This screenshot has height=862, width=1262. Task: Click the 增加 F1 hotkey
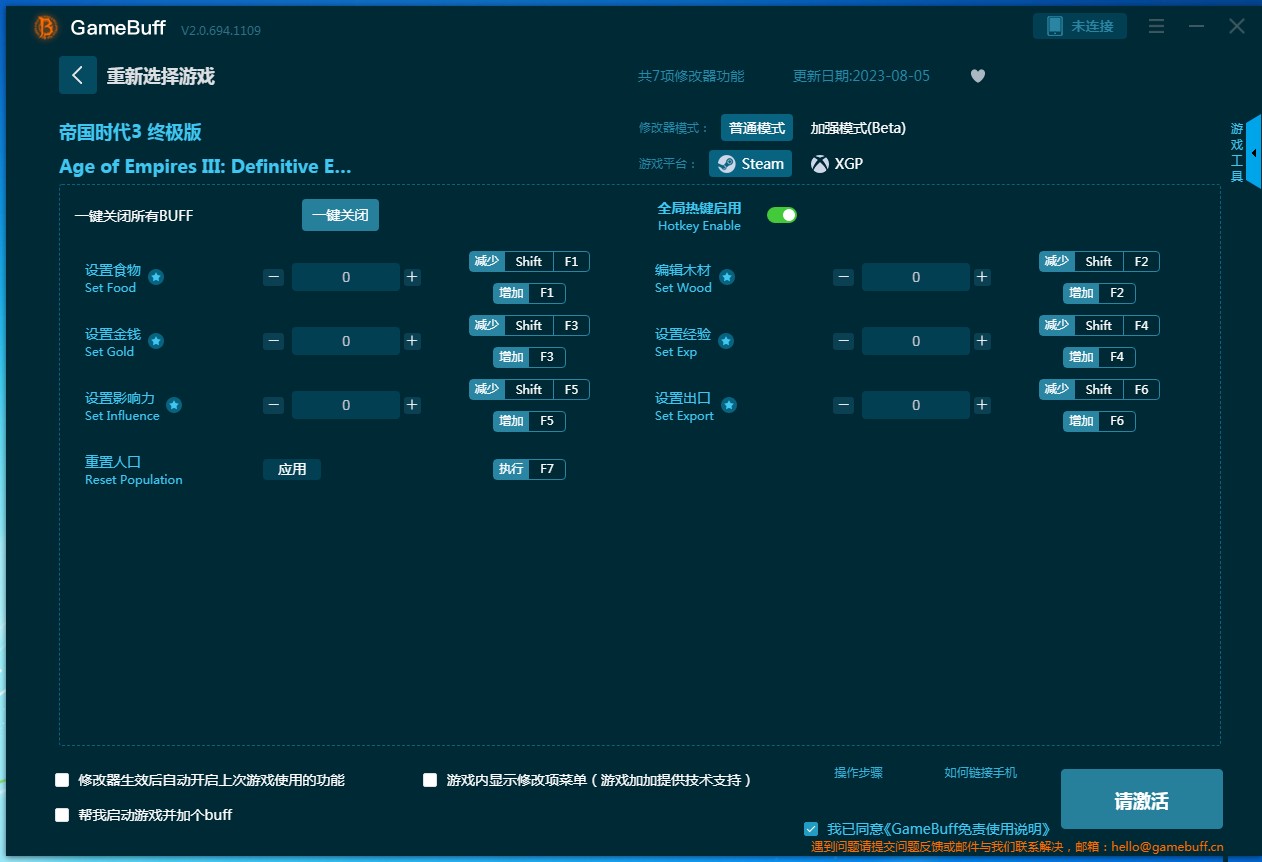pyautogui.click(x=529, y=293)
